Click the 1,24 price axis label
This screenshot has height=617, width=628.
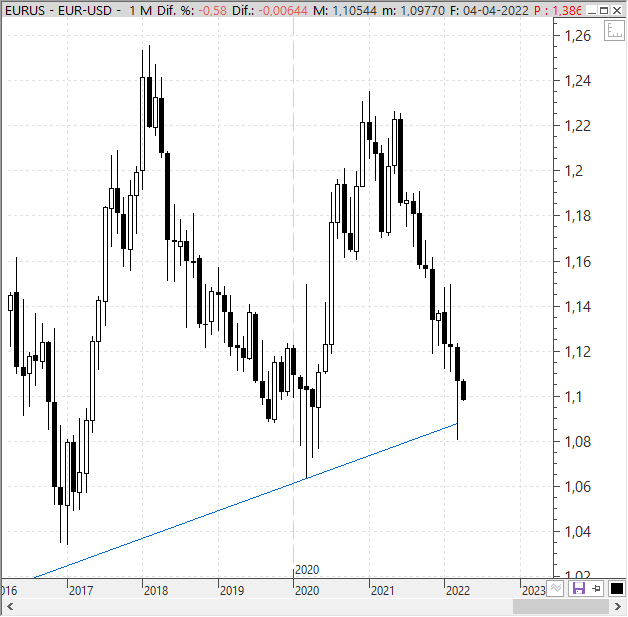[578, 81]
